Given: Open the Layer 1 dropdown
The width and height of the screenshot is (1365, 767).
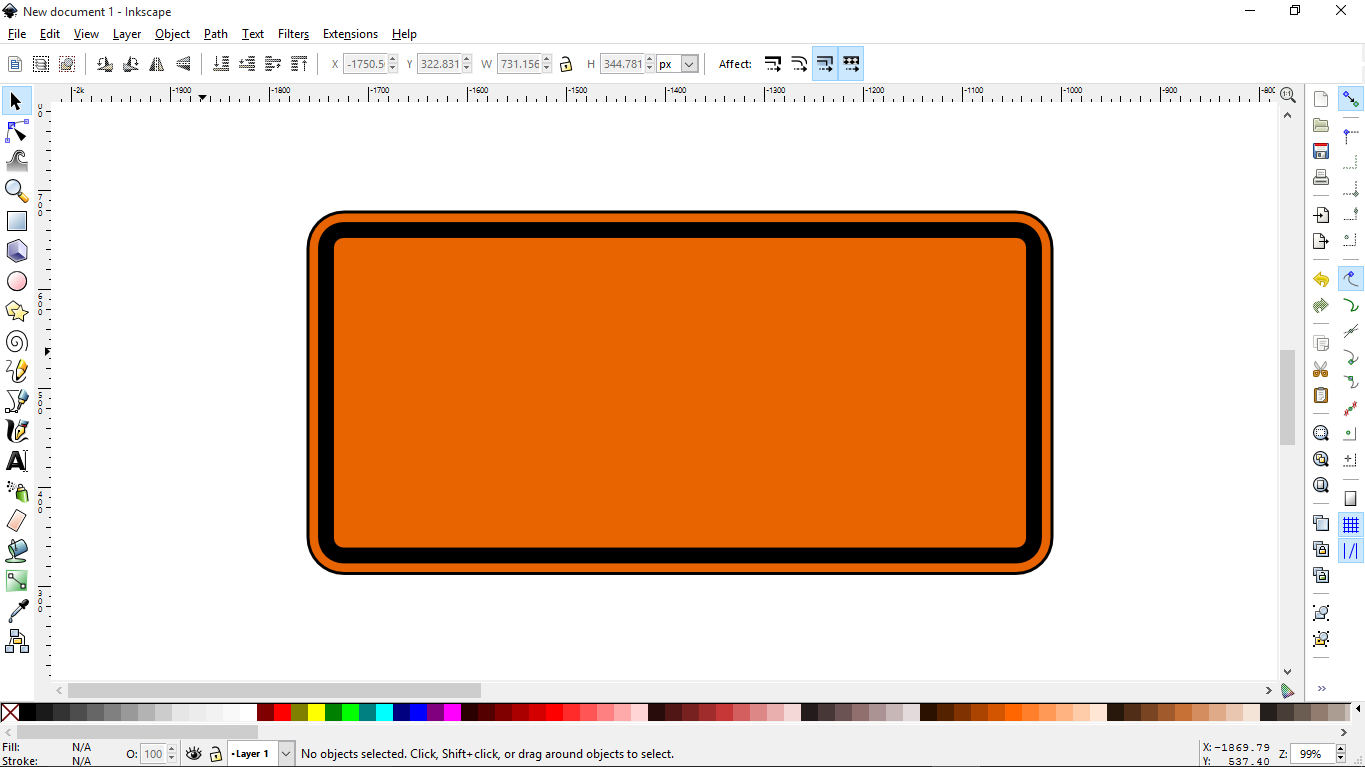Looking at the screenshot, I should coord(286,754).
